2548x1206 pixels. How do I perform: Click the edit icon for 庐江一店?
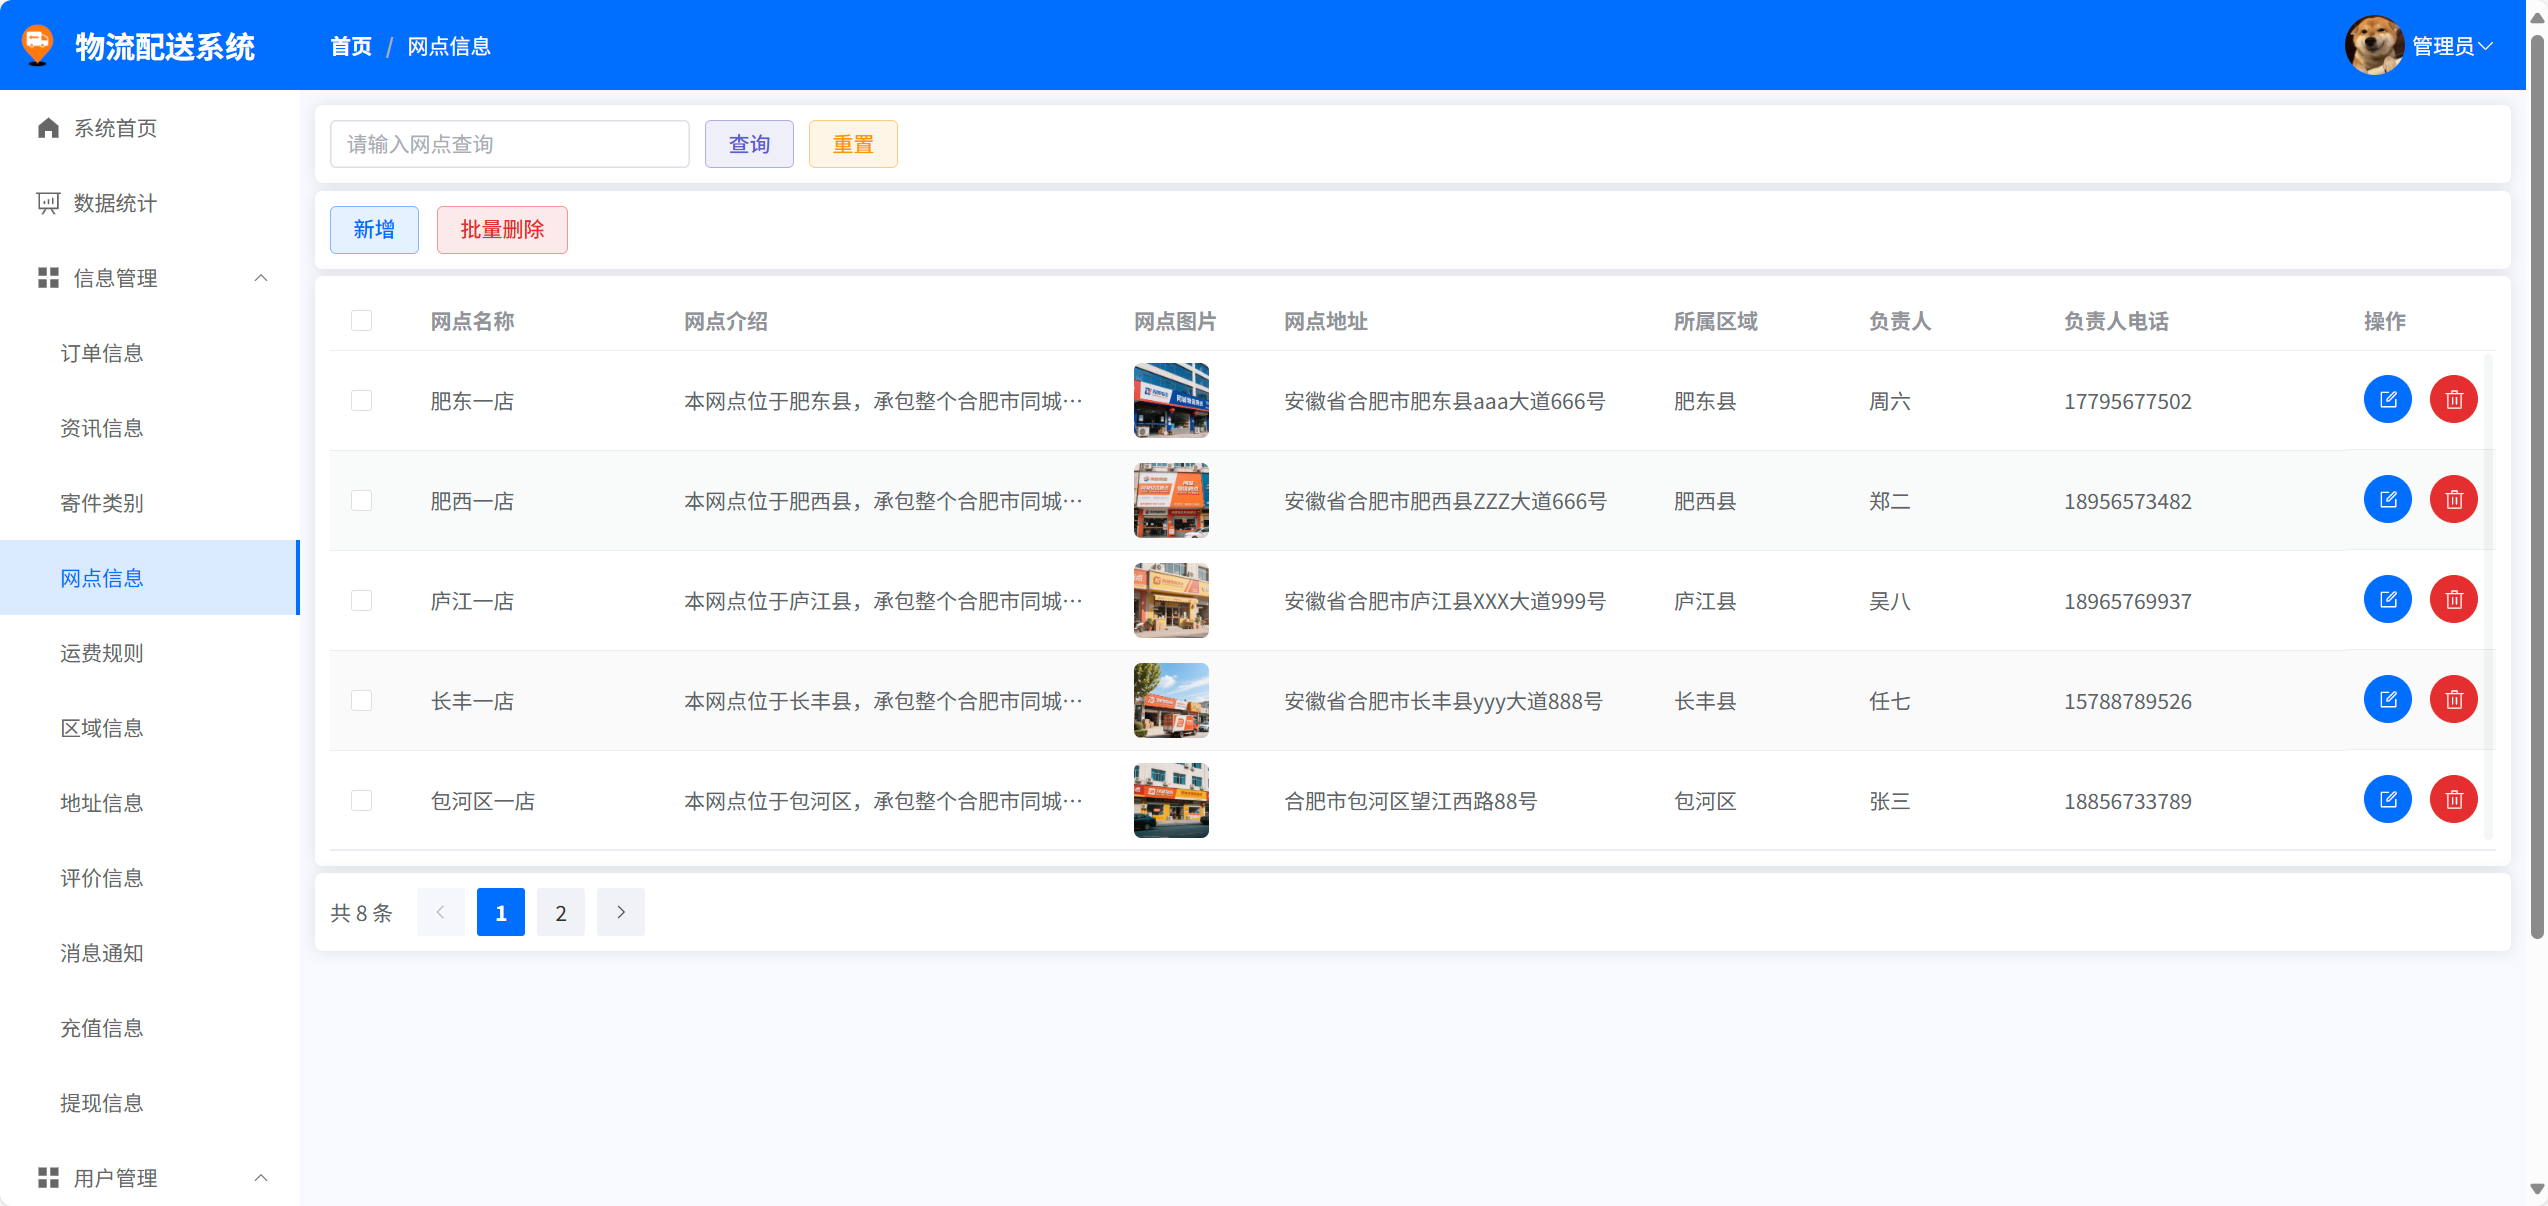click(x=2387, y=600)
